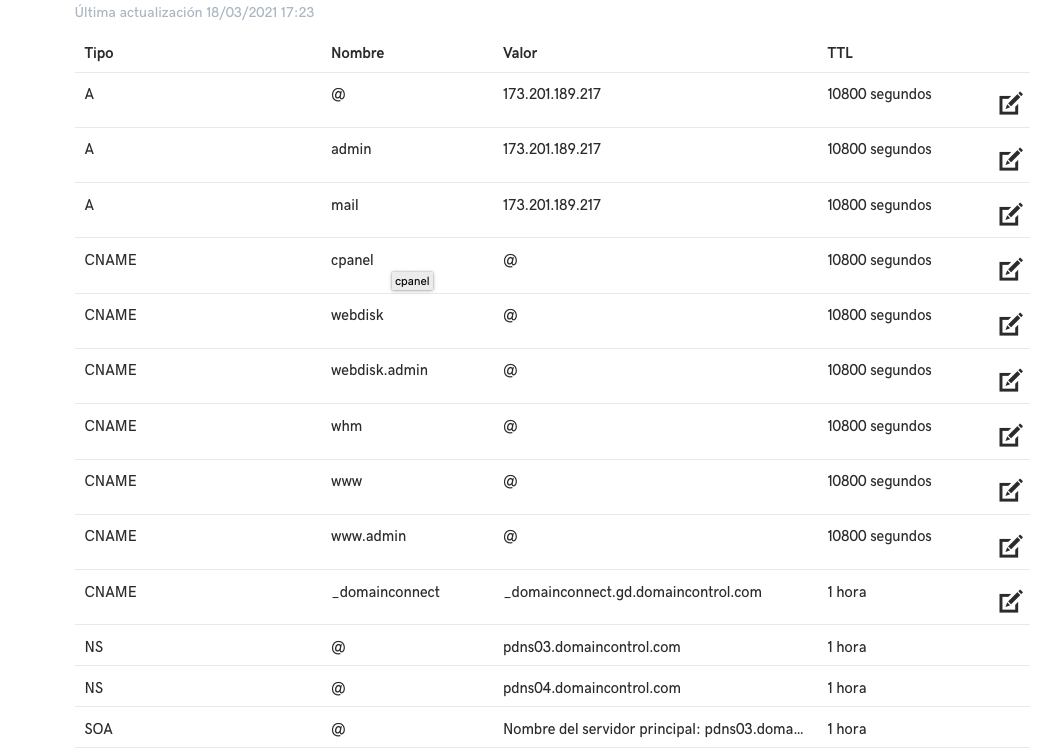Click the TTL column header
This screenshot has width=1045, height=755.
point(840,53)
